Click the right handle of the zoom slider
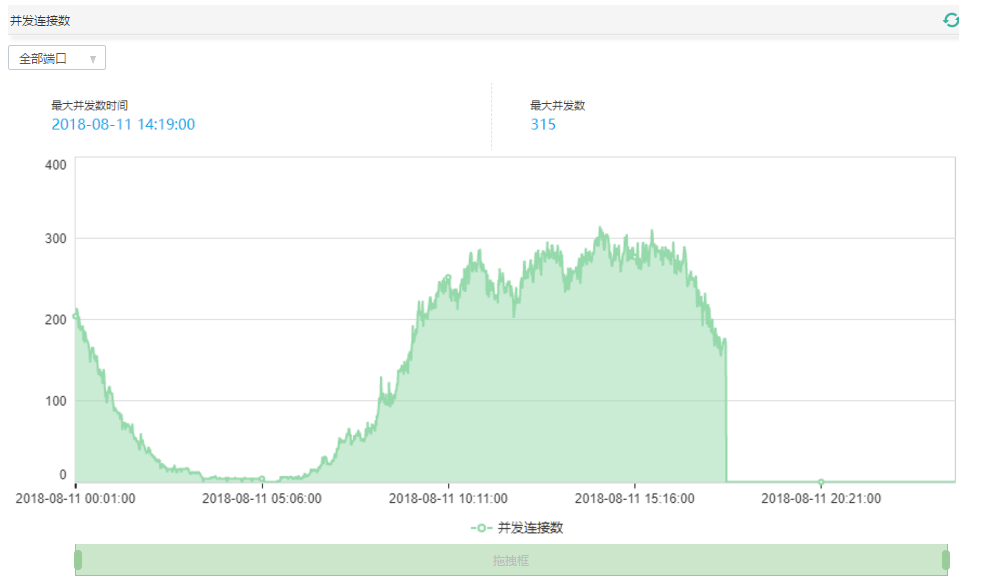981x585 pixels. point(945,560)
